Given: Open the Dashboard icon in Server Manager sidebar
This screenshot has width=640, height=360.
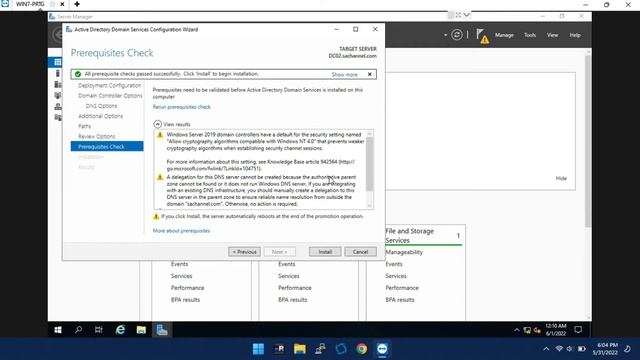Looking at the screenshot, I should 58,62.
